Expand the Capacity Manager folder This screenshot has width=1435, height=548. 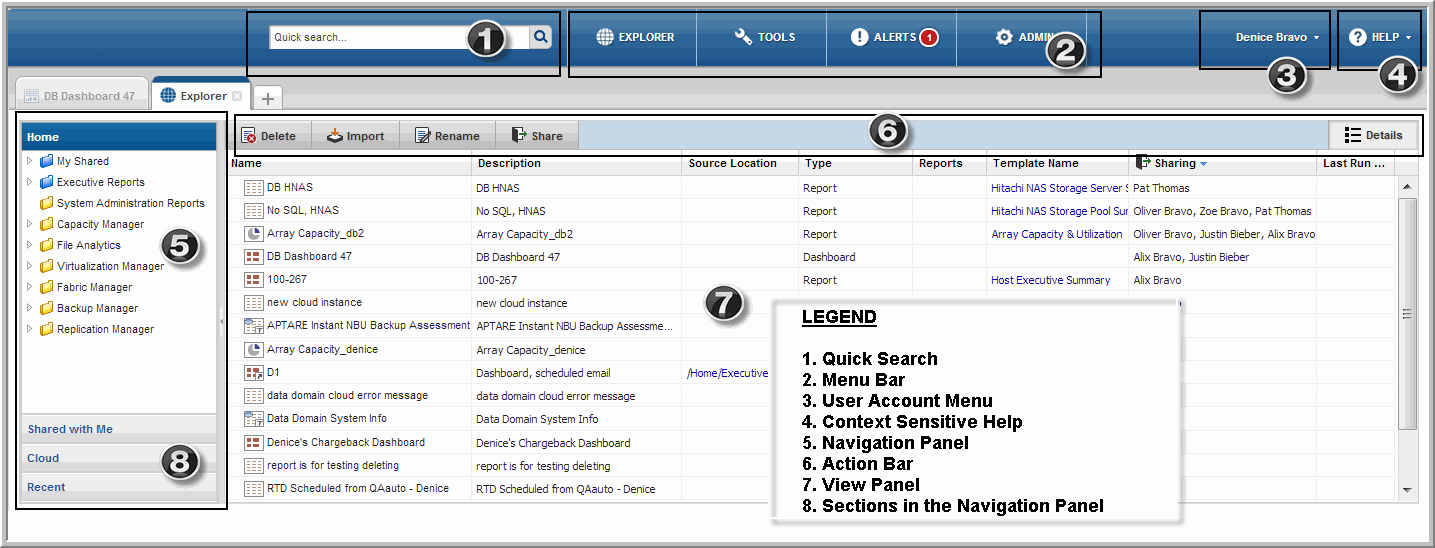click(30, 224)
